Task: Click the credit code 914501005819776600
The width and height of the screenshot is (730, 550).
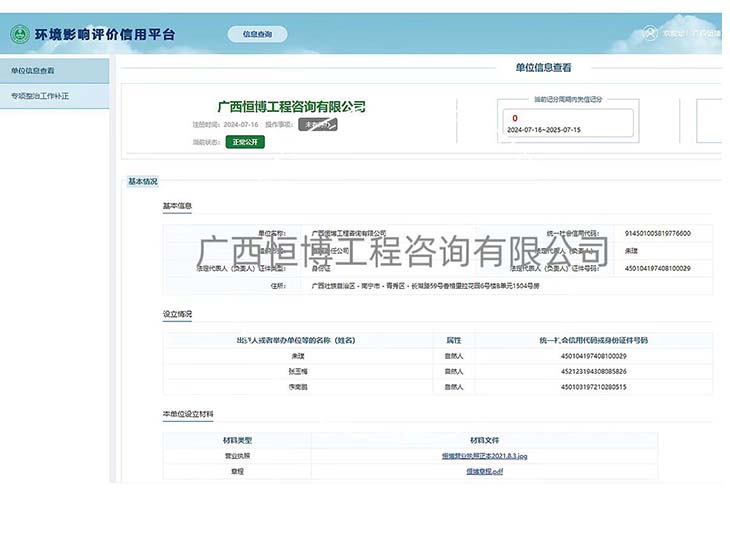Action: click(x=657, y=233)
